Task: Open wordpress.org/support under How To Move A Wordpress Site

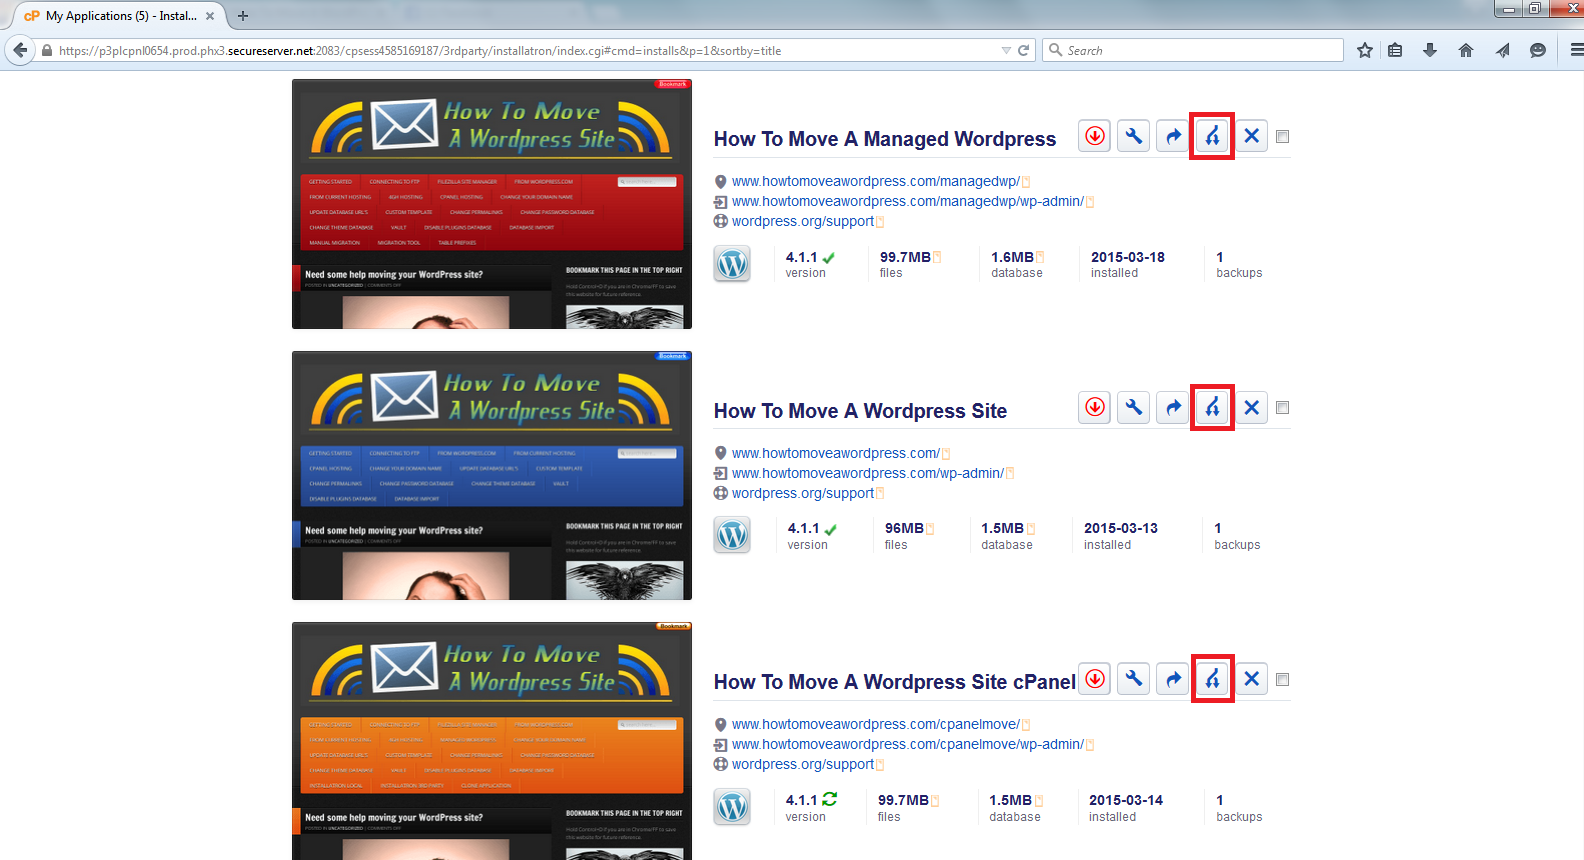Action: [803, 493]
